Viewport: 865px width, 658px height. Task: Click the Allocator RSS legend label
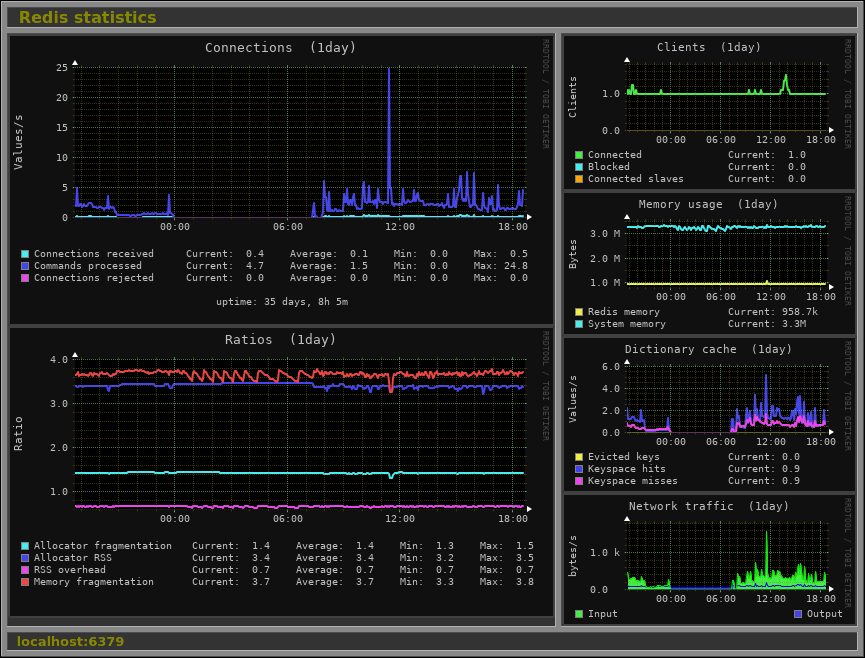pos(72,558)
